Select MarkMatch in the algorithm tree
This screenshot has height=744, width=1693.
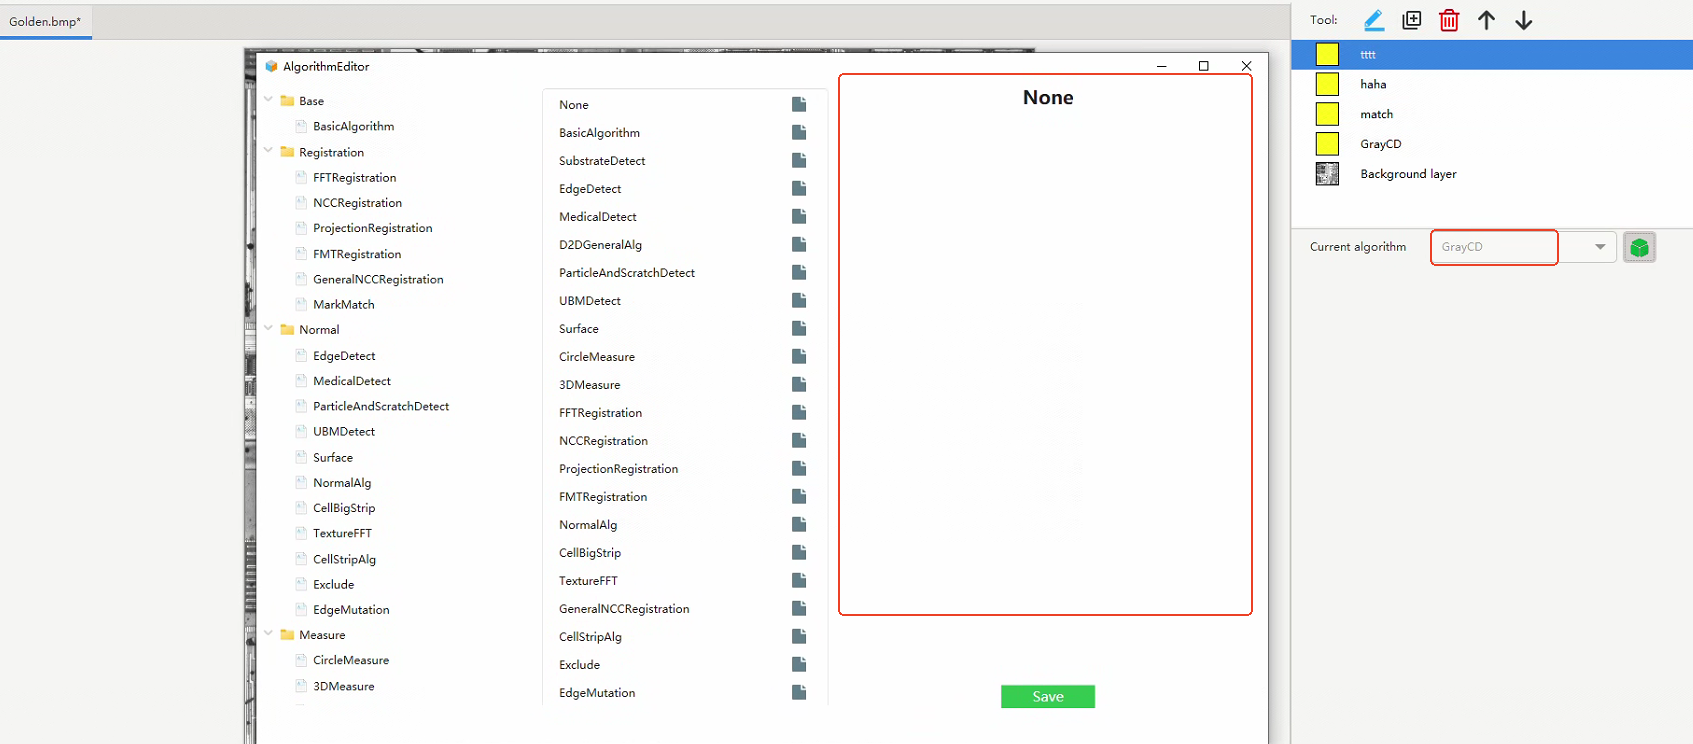343,305
